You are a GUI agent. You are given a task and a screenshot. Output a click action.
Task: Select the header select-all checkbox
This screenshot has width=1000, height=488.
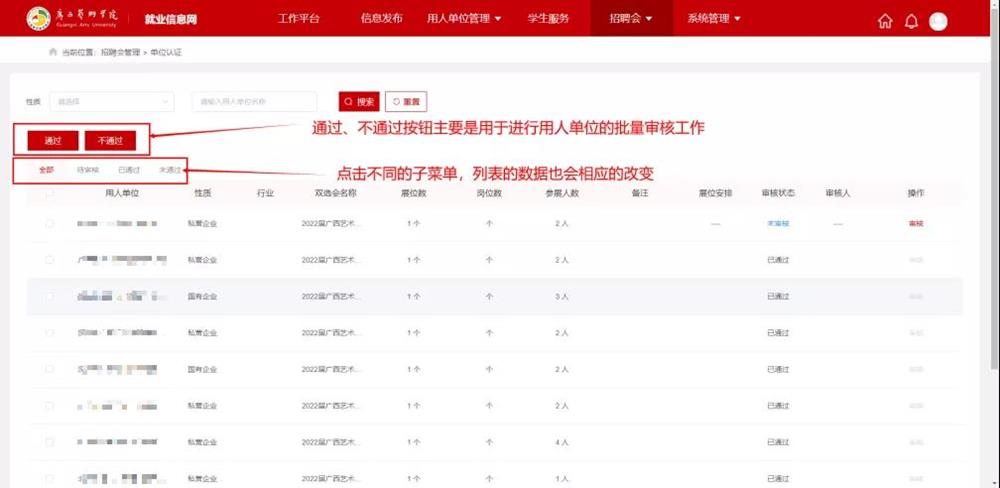coord(50,194)
